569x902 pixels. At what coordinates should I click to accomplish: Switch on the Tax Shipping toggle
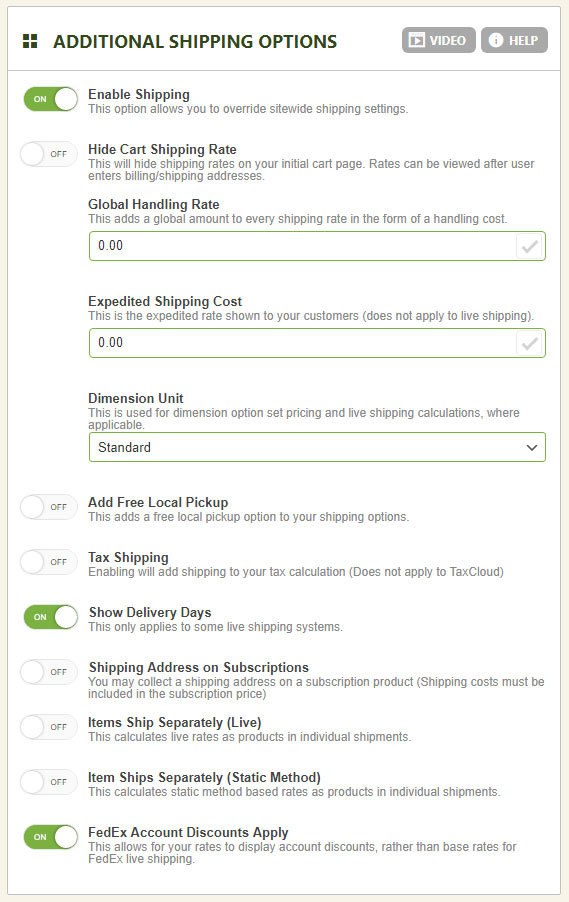tap(48, 562)
